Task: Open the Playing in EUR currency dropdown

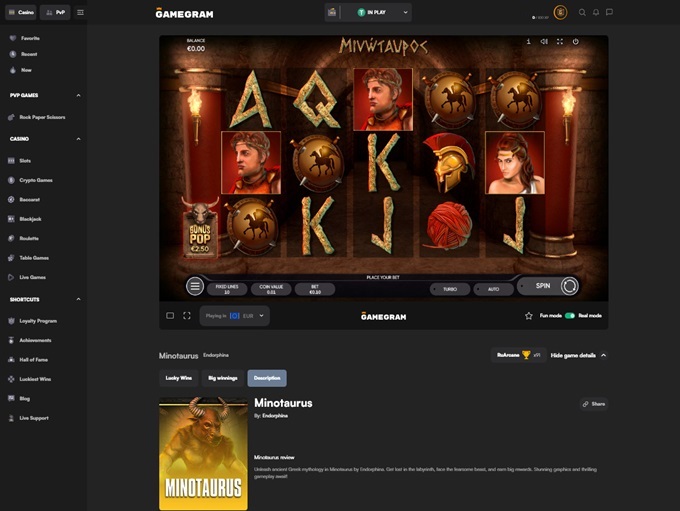Action: coord(235,316)
